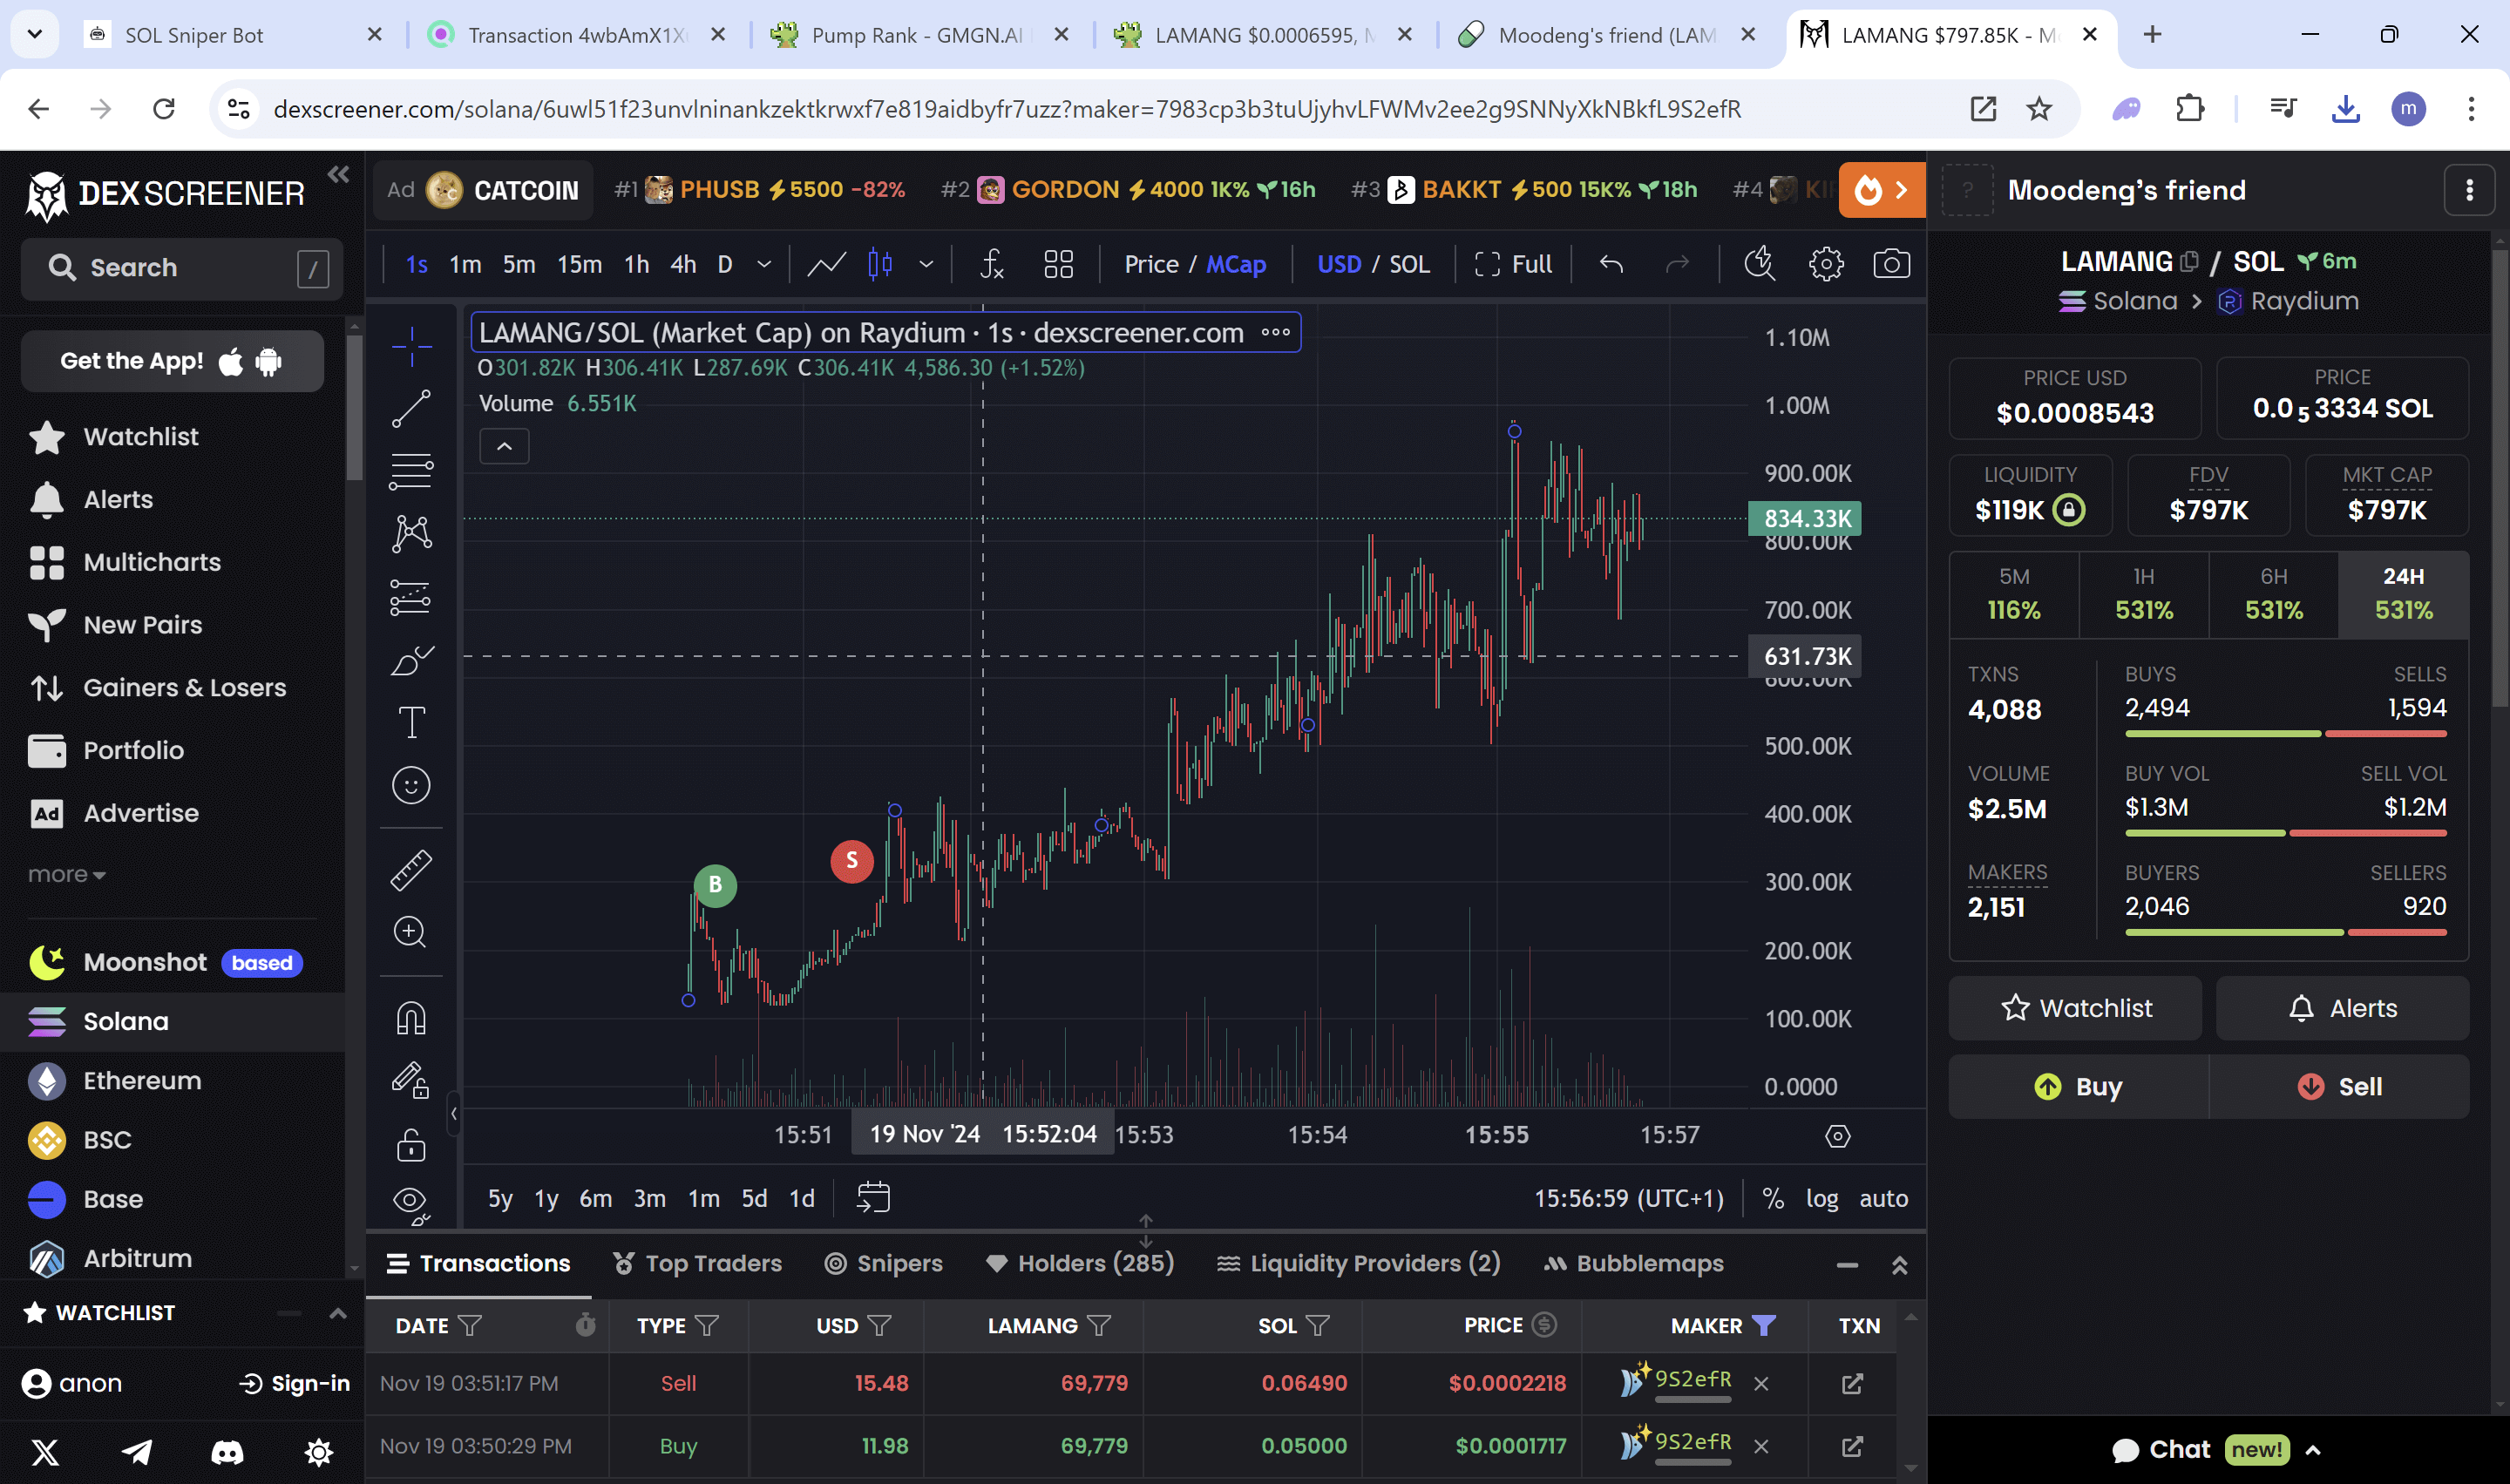Open the Gainers & Losers page
The height and width of the screenshot is (1484, 2510).
158,687
